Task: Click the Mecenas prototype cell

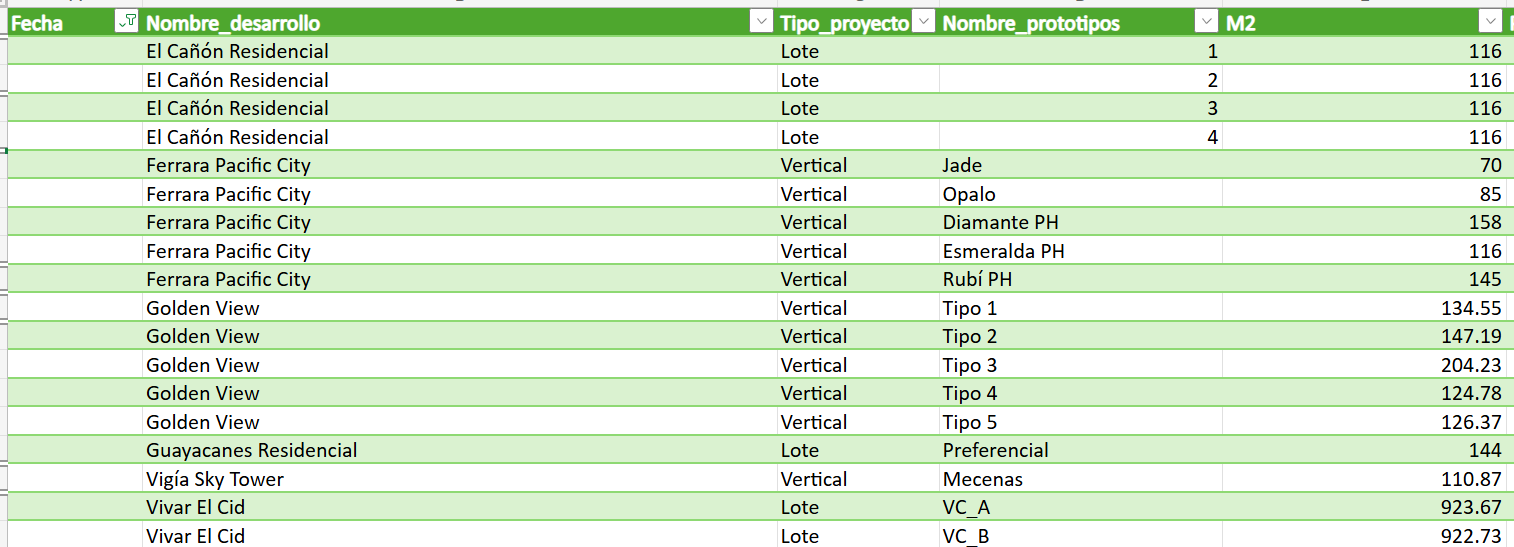Action: point(982,480)
